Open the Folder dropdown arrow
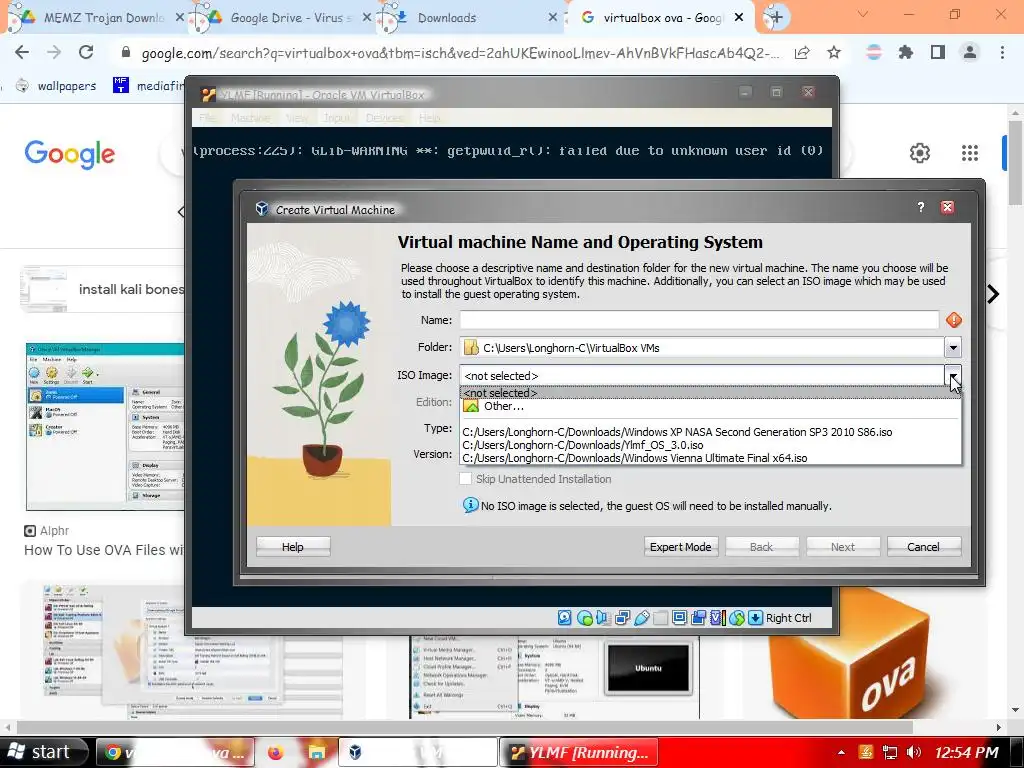The height and width of the screenshot is (768, 1024). (x=953, y=347)
